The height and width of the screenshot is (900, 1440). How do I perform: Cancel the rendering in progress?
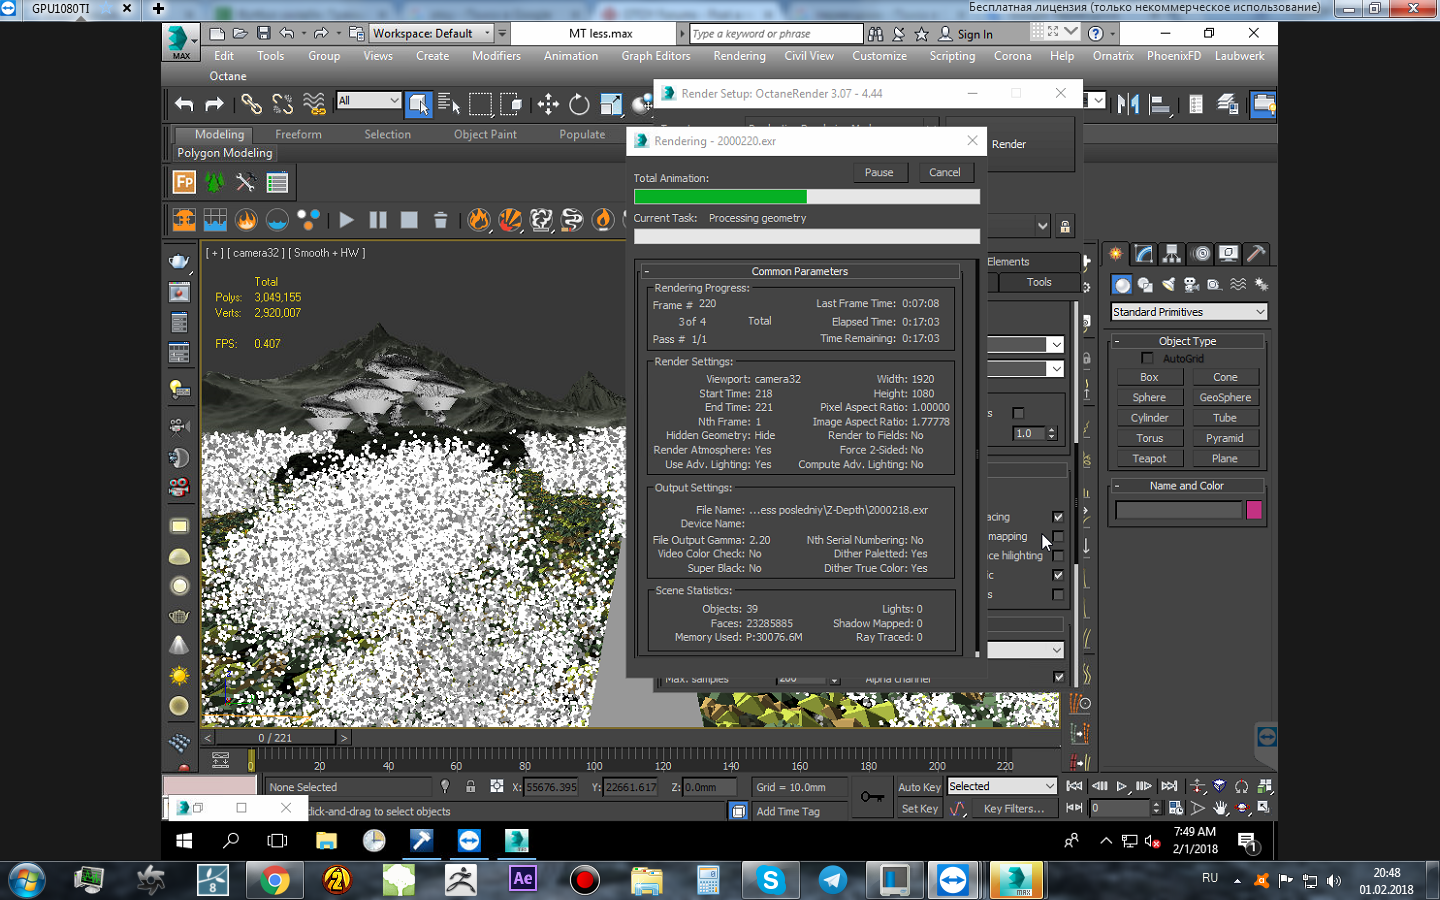944,172
